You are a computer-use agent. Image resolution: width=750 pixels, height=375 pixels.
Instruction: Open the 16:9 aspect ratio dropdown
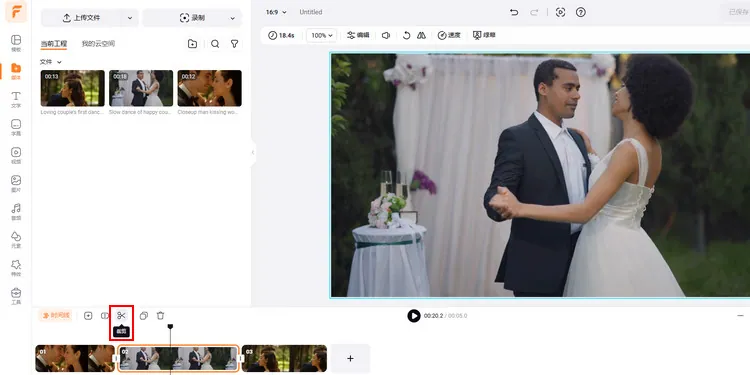point(276,12)
